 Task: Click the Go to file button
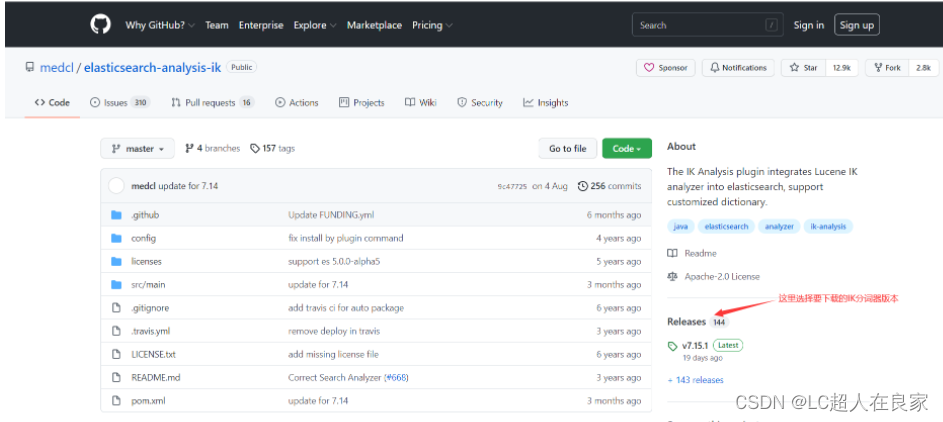[568, 148]
